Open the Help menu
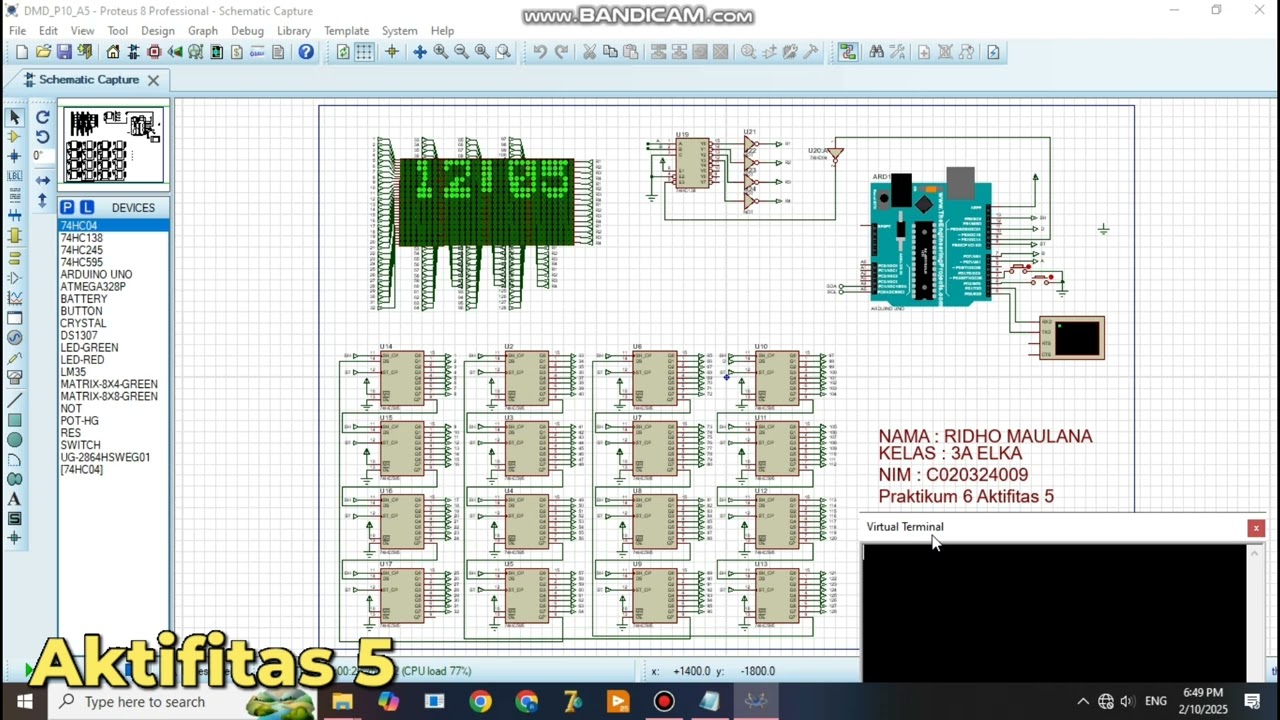 pyautogui.click(x=442, y=31)
